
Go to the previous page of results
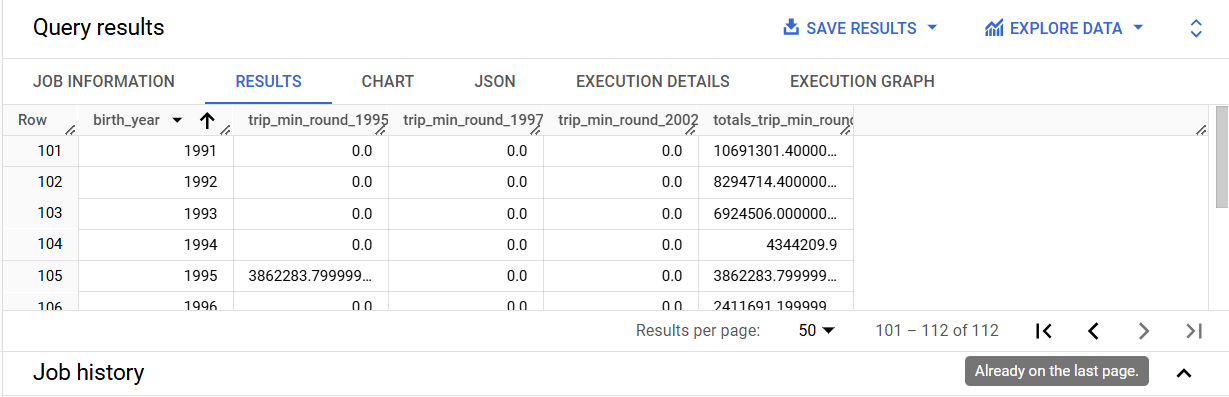pos(1093,331)
